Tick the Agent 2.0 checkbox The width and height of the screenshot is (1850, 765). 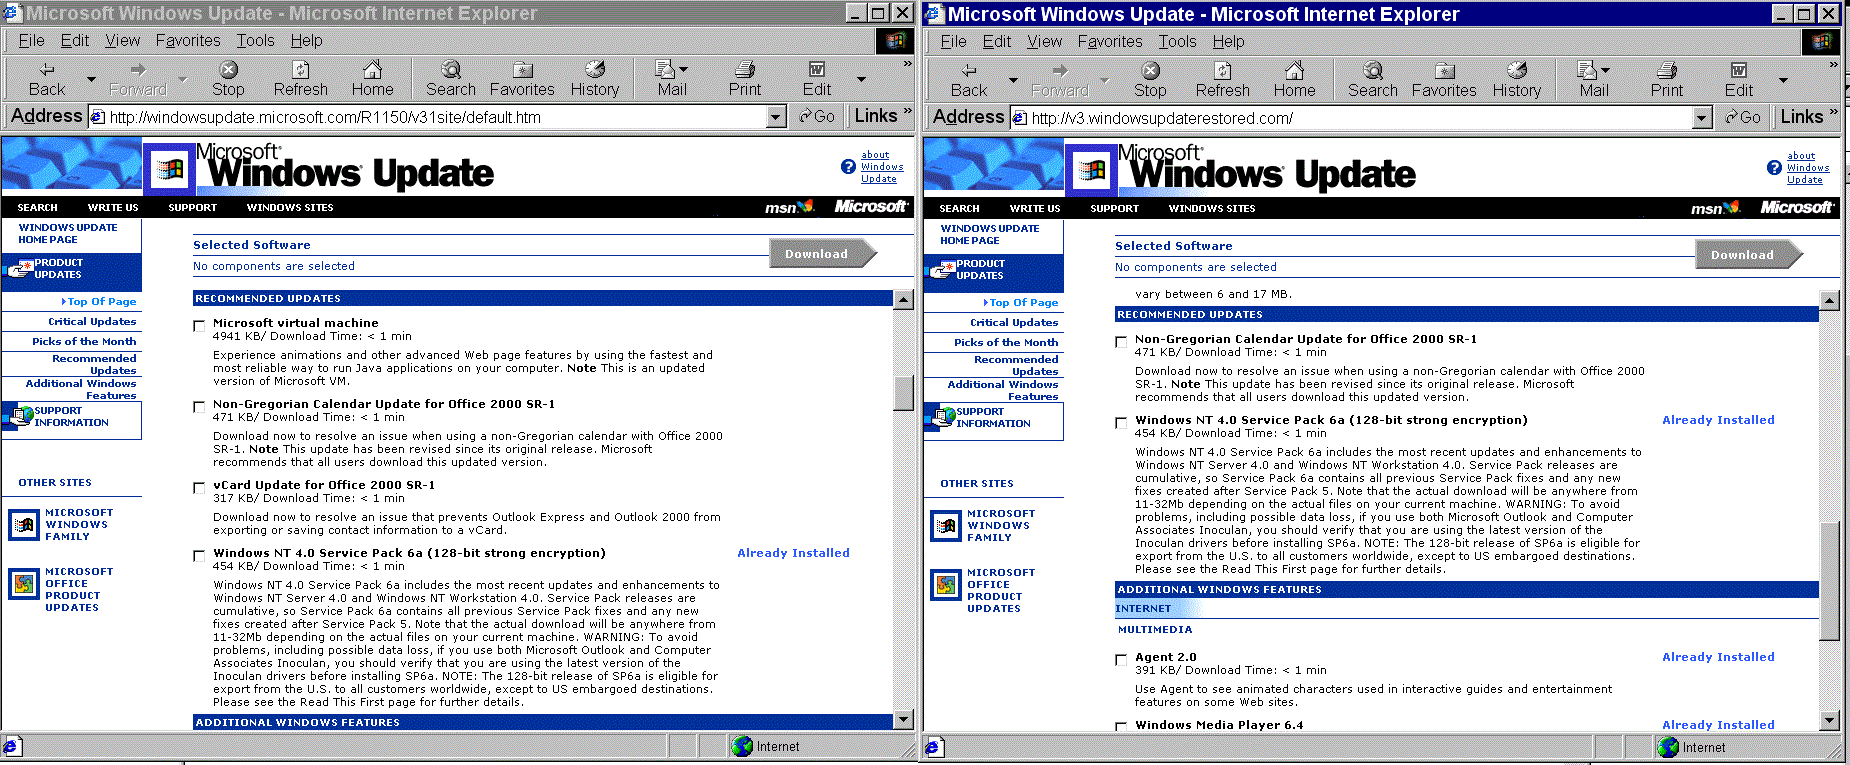(x=1121, y=660)
